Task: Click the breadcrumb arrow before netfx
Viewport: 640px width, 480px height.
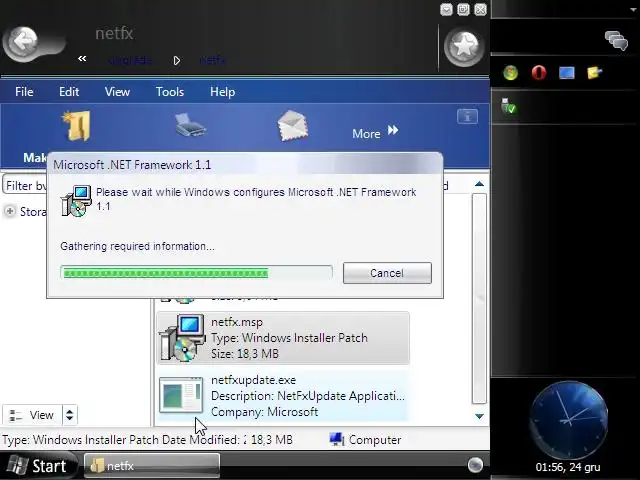Action: (177, 61)
